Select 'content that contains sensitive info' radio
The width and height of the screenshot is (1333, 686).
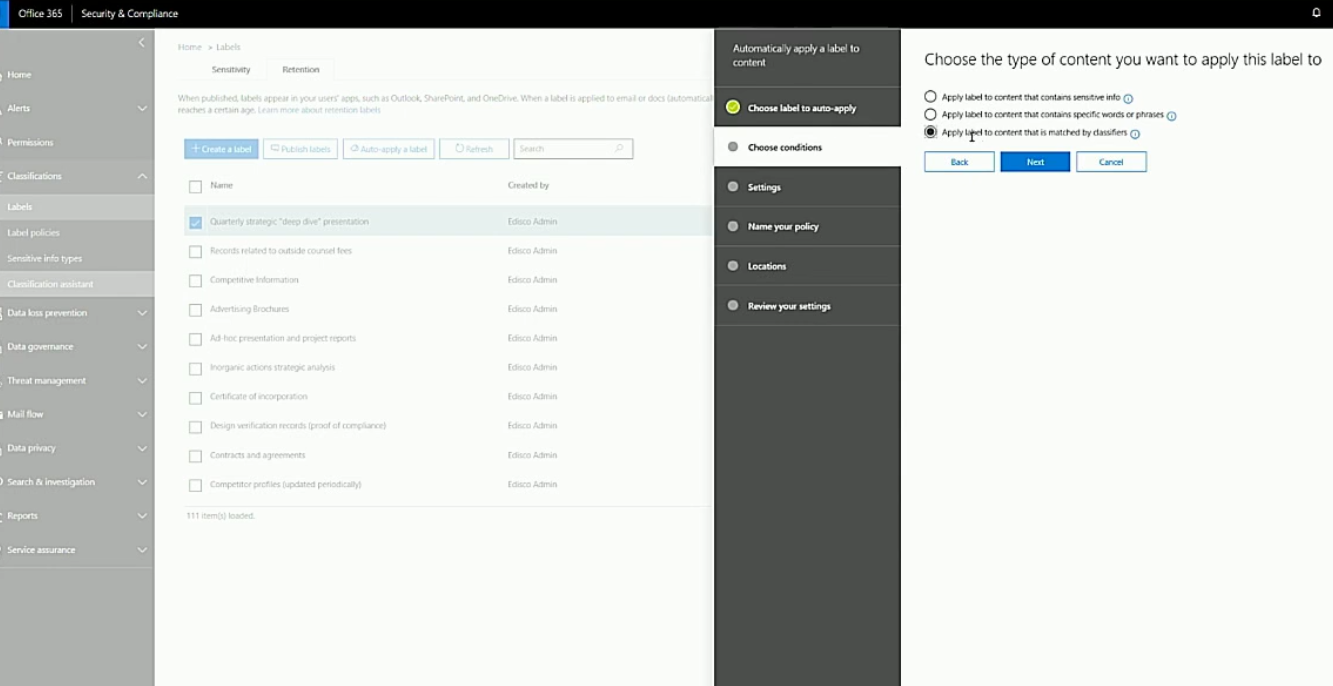pos(931,97)
